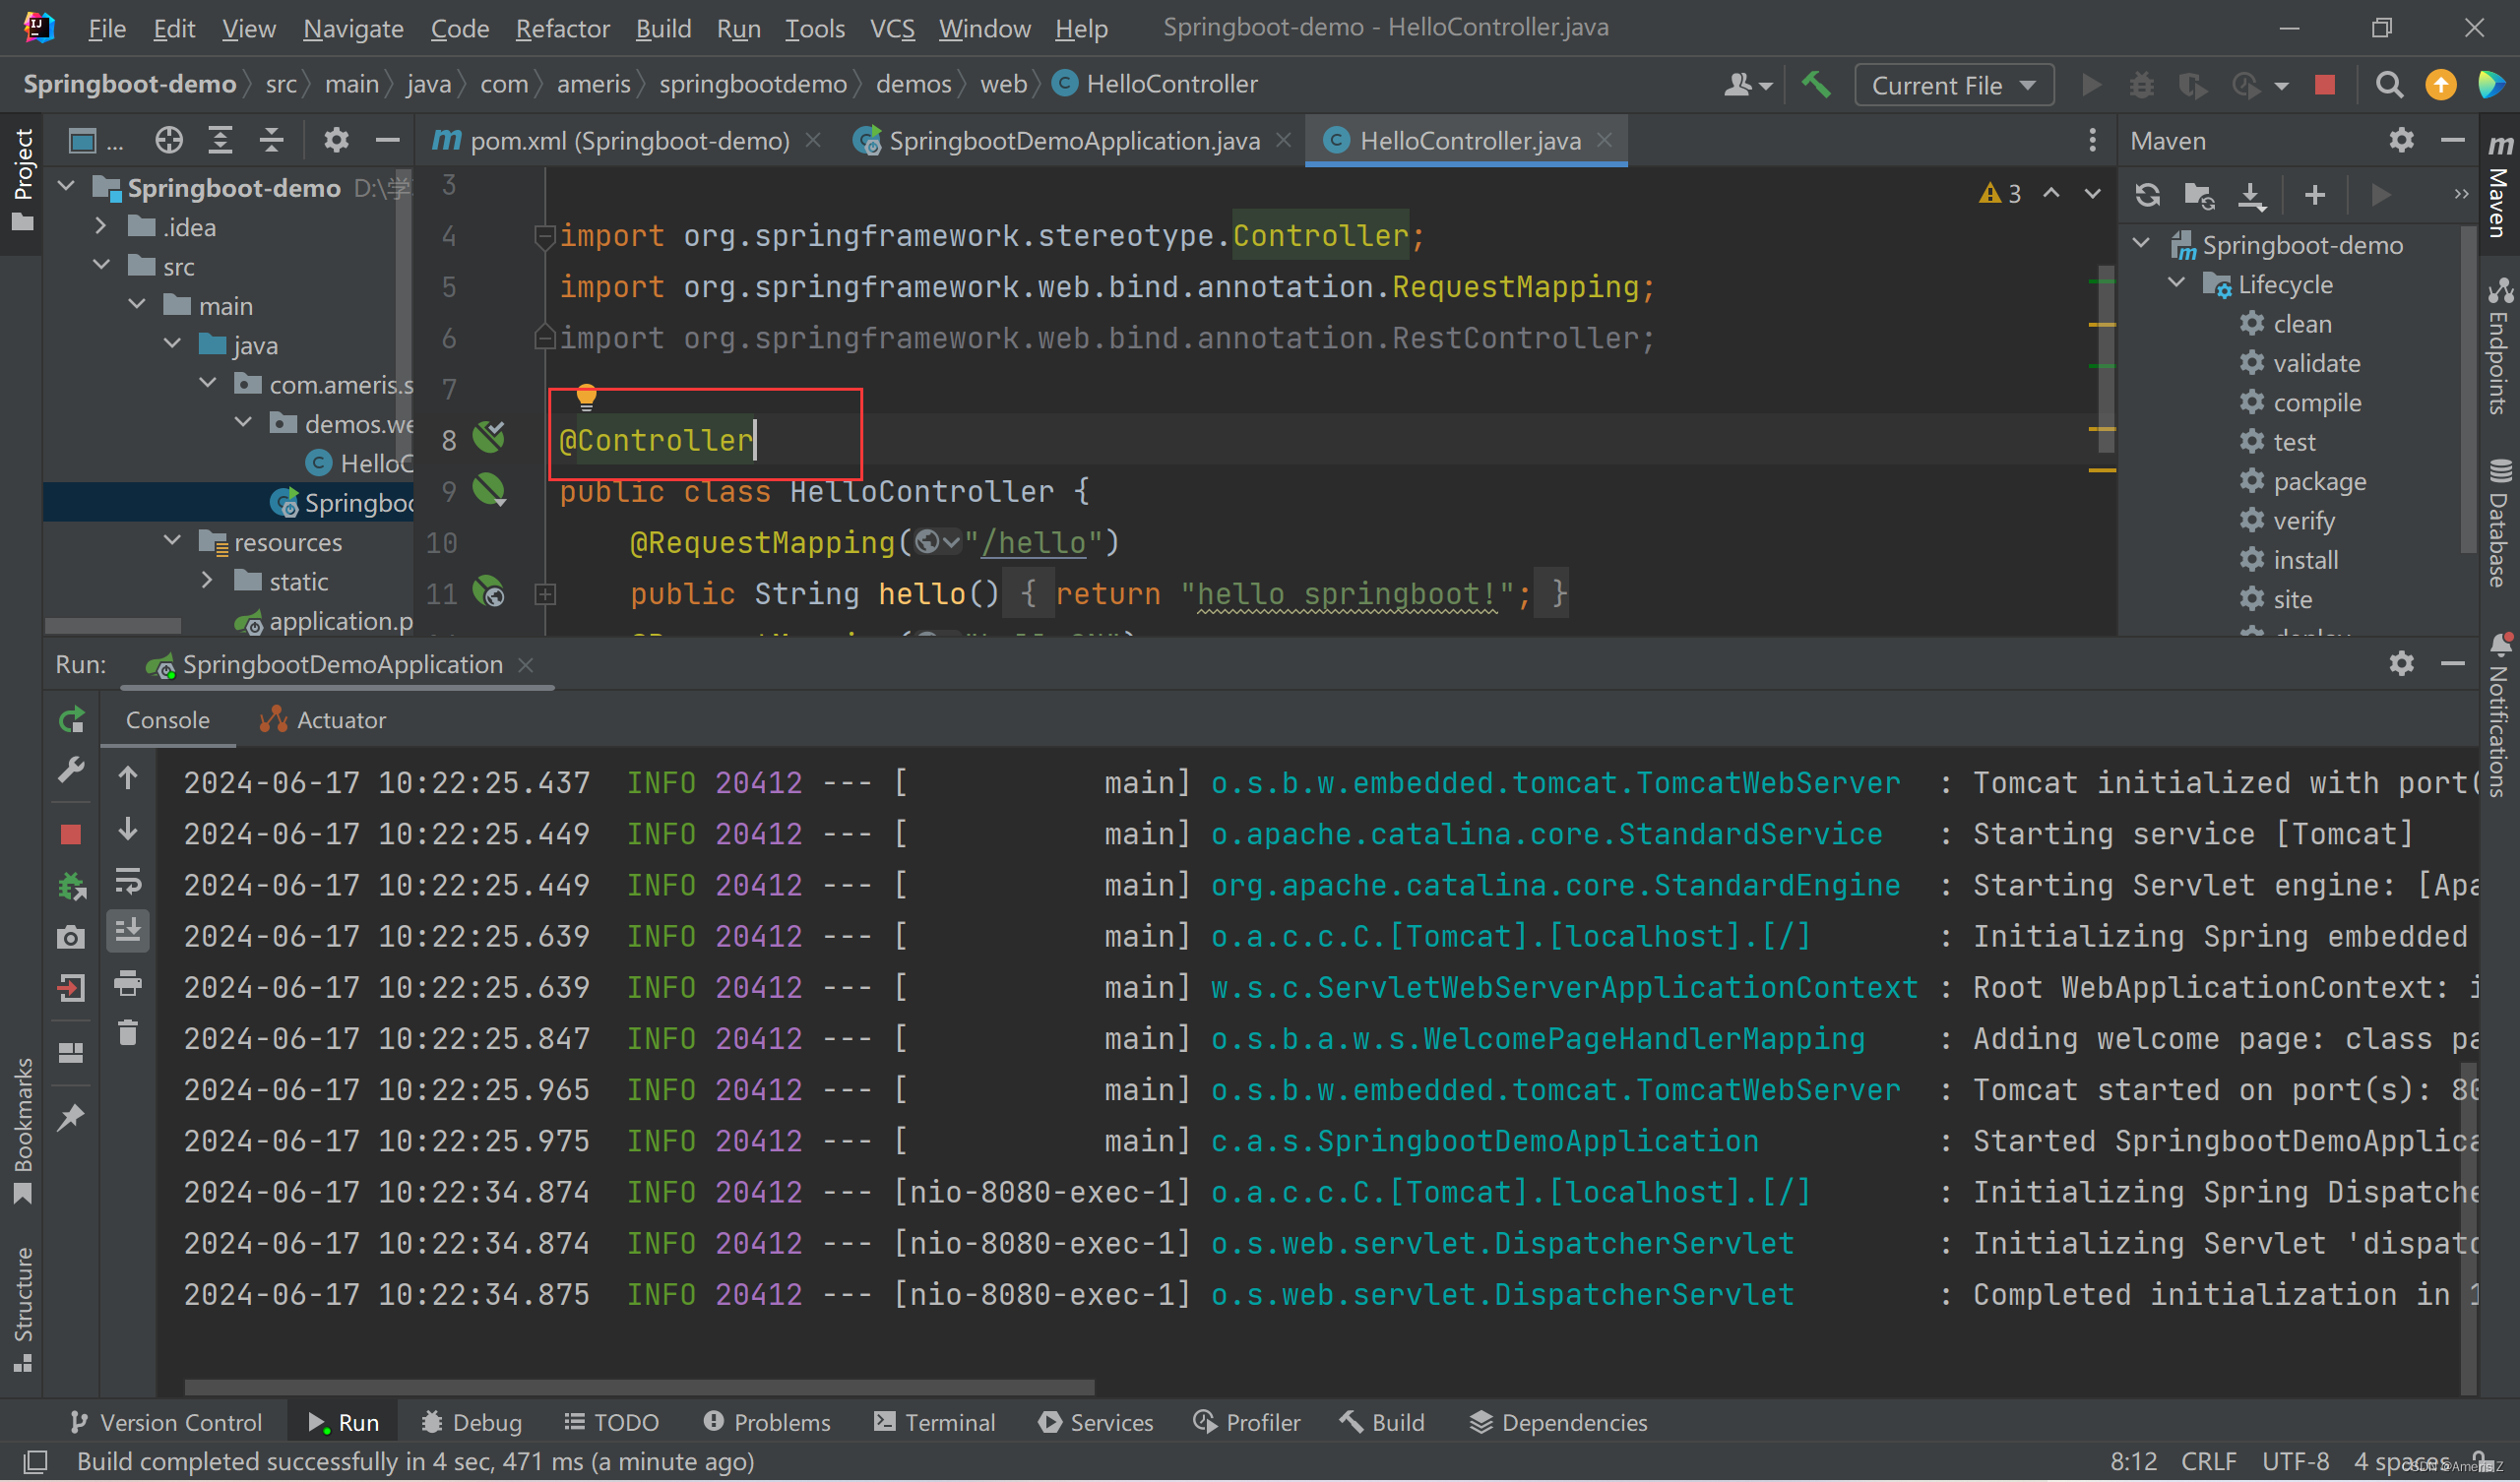The image size is (2520, 1482).
Task: Download Maven sources and documentation
Action: click(2251, 194)
